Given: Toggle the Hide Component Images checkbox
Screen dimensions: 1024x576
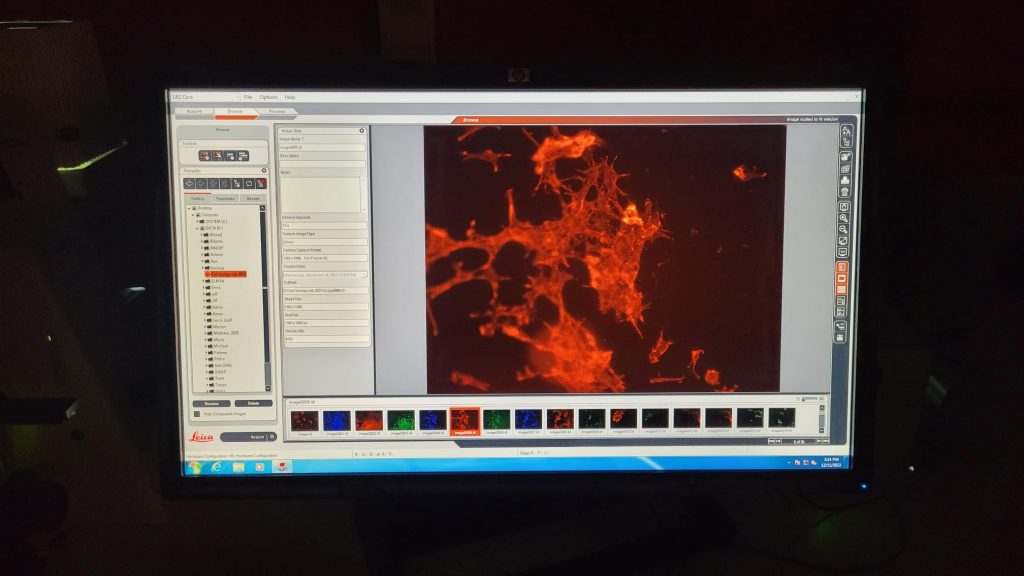Looking at the screenshot, I should (197, 414).
